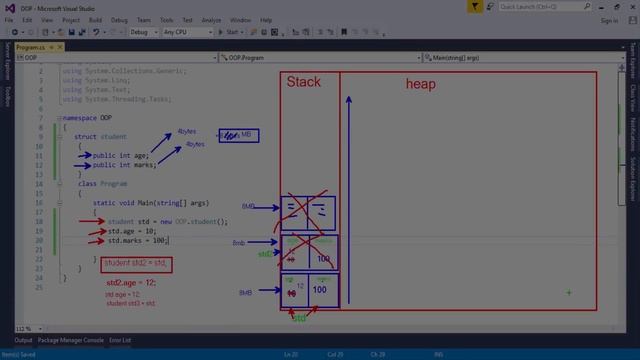This screenshot has height=360, width=640.
Task: Click the Save toolbar icon
Action: point(71,32)
